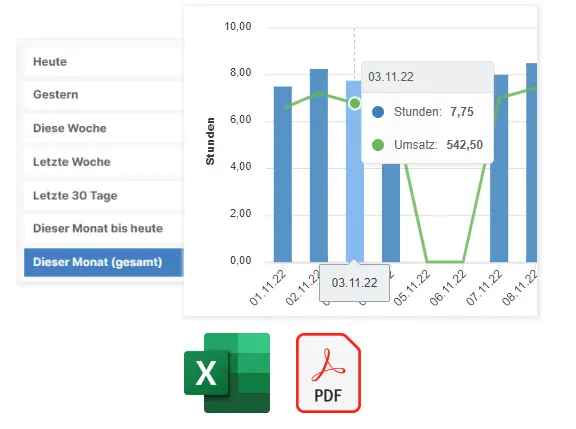This screenshot has width=576, height=429.
Task: Select the Heute date range
Action: tap(104, 62)
